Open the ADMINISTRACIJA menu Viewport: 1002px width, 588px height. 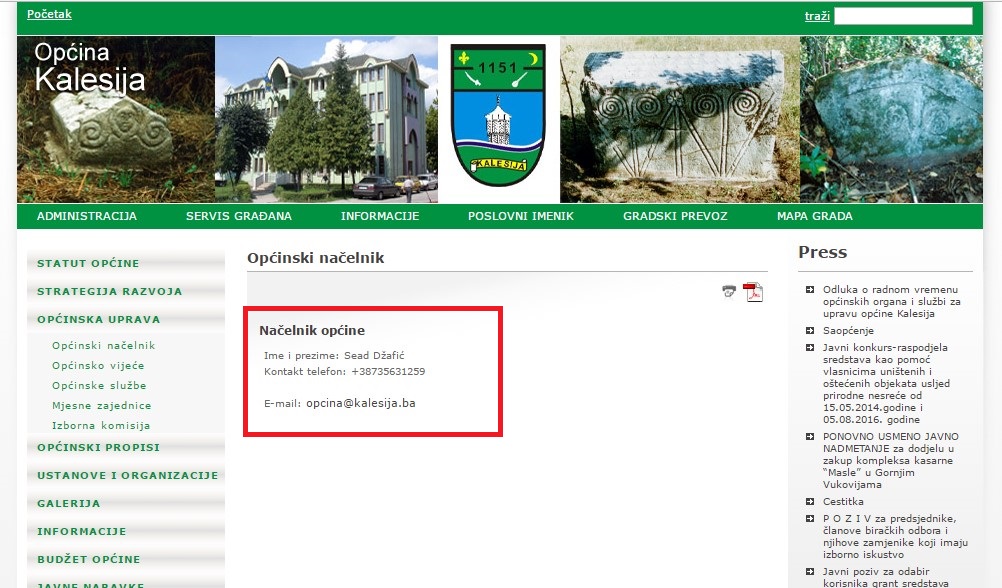[87, 216]
